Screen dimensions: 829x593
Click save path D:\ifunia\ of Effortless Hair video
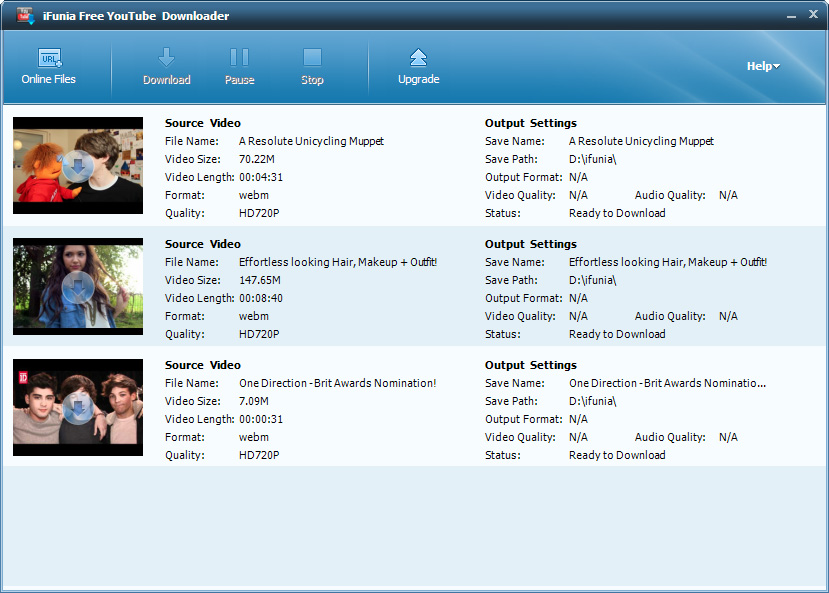click(593, 280)
